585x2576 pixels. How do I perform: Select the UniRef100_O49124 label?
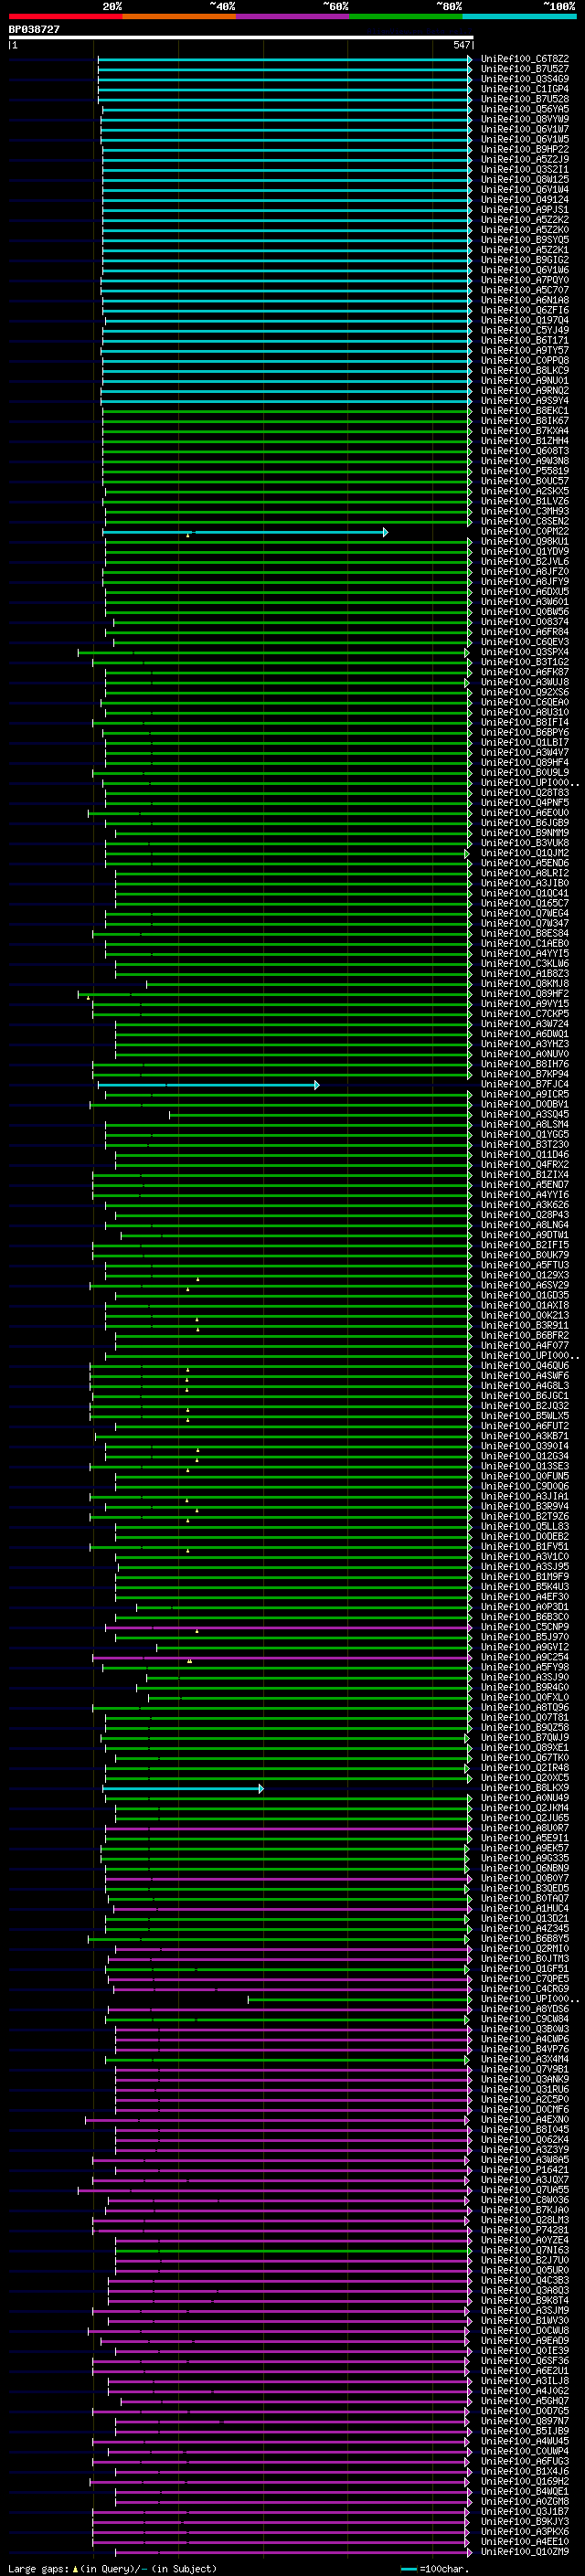(524, 200)
